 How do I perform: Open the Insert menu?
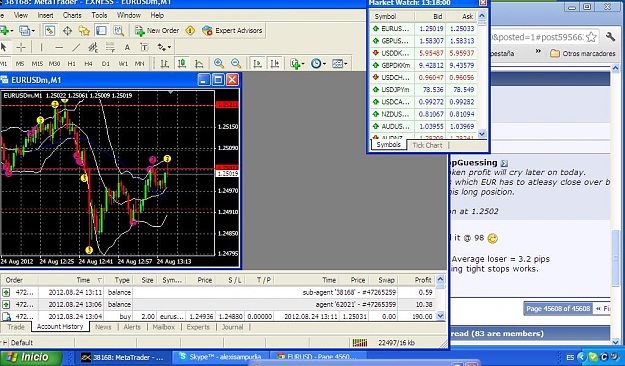(45, 15)
